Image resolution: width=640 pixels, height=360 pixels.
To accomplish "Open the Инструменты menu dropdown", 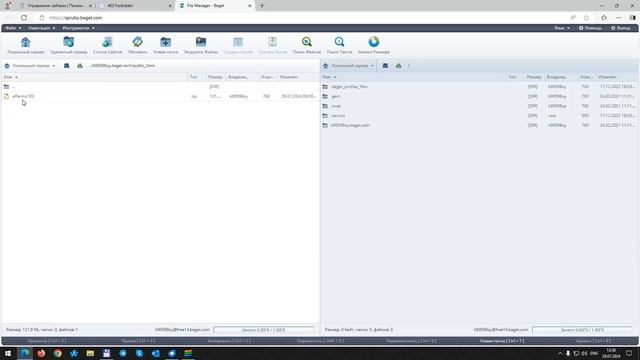I will click(x=78, y=28).
